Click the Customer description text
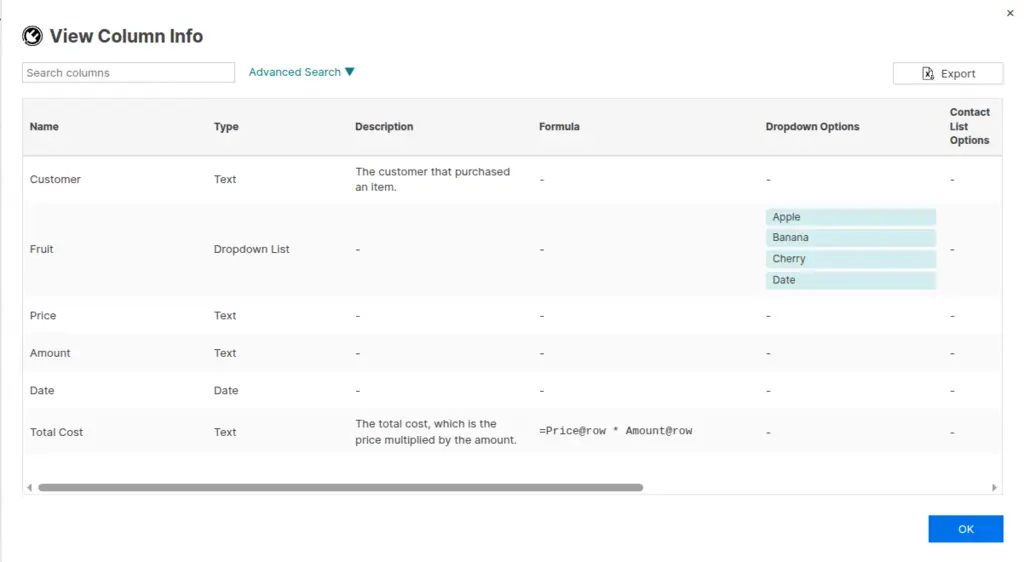Screen dimensions: 1024x562 tap(432, 180)
